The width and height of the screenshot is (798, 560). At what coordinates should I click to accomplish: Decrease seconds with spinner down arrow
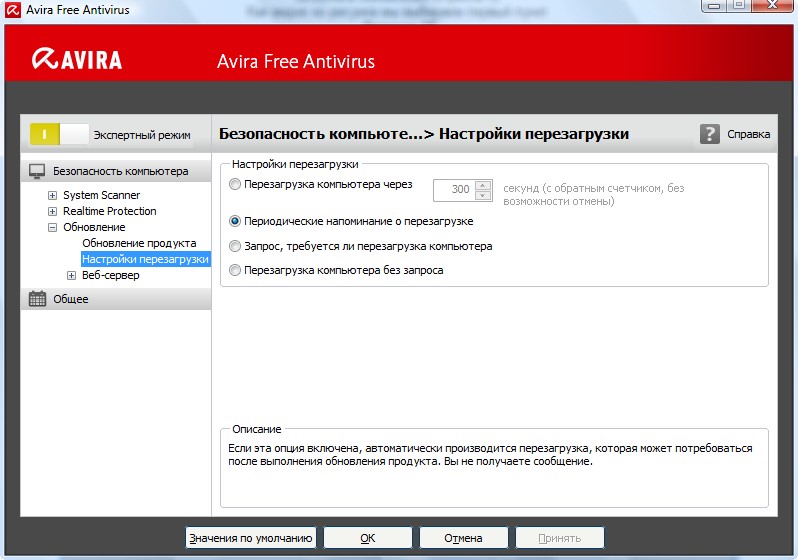(482, 195)
